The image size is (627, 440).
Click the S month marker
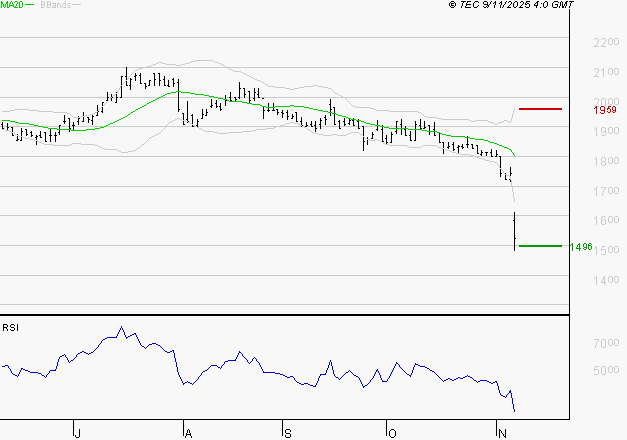[288, 433]
